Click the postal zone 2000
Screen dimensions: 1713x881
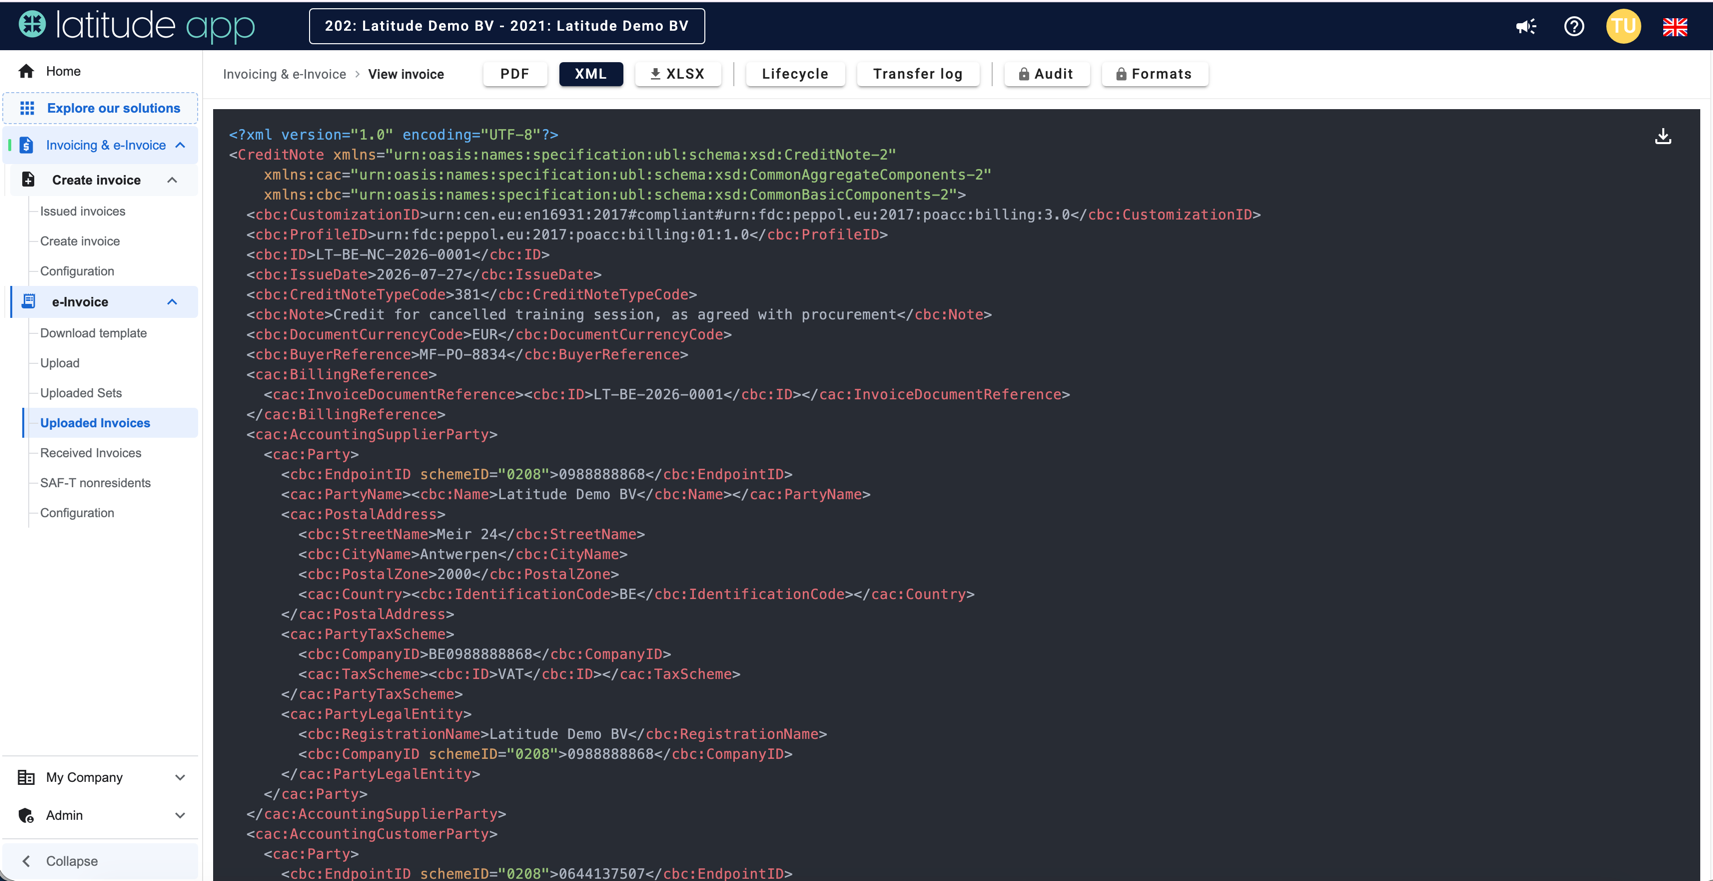(454, 575)
